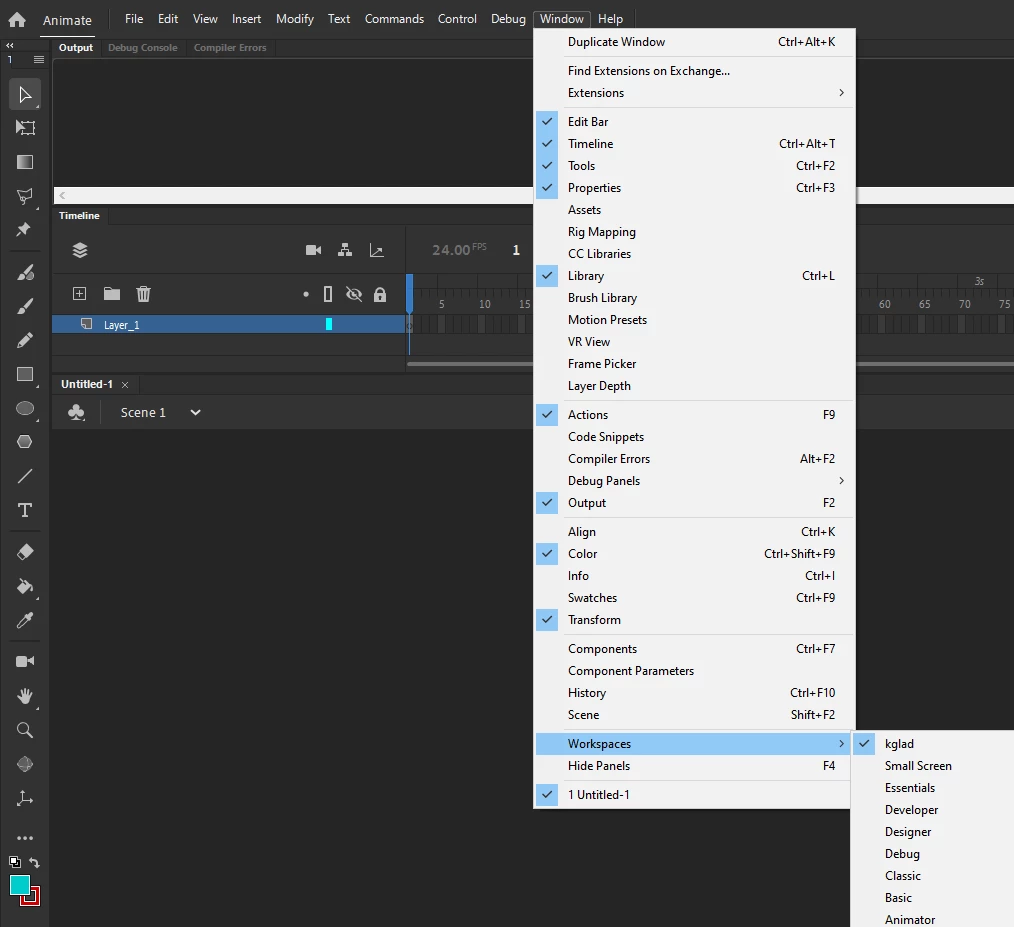Select the Fluid Brush tool
Viewport: 1014px width, 927px height.
click(25, 273)
